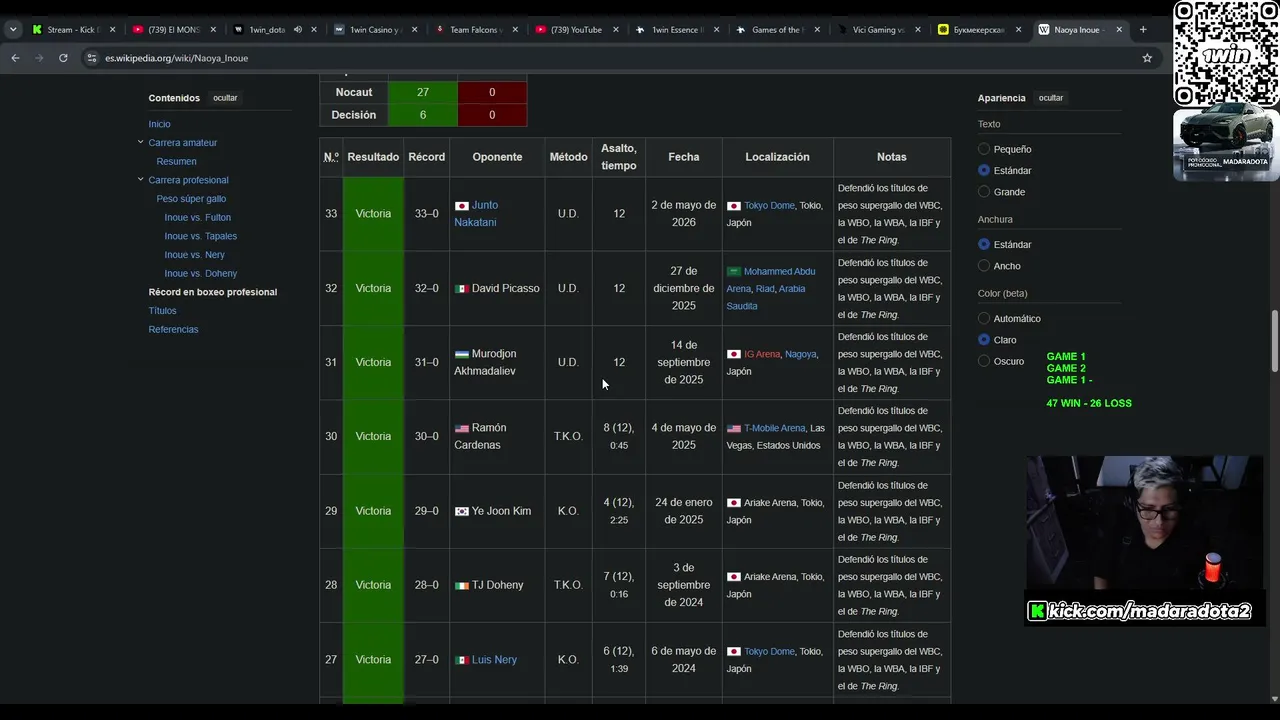Screen dimensions: 1280x720
Task: Open Tokyo Dome link in row 33
Action: pos(769,205)
